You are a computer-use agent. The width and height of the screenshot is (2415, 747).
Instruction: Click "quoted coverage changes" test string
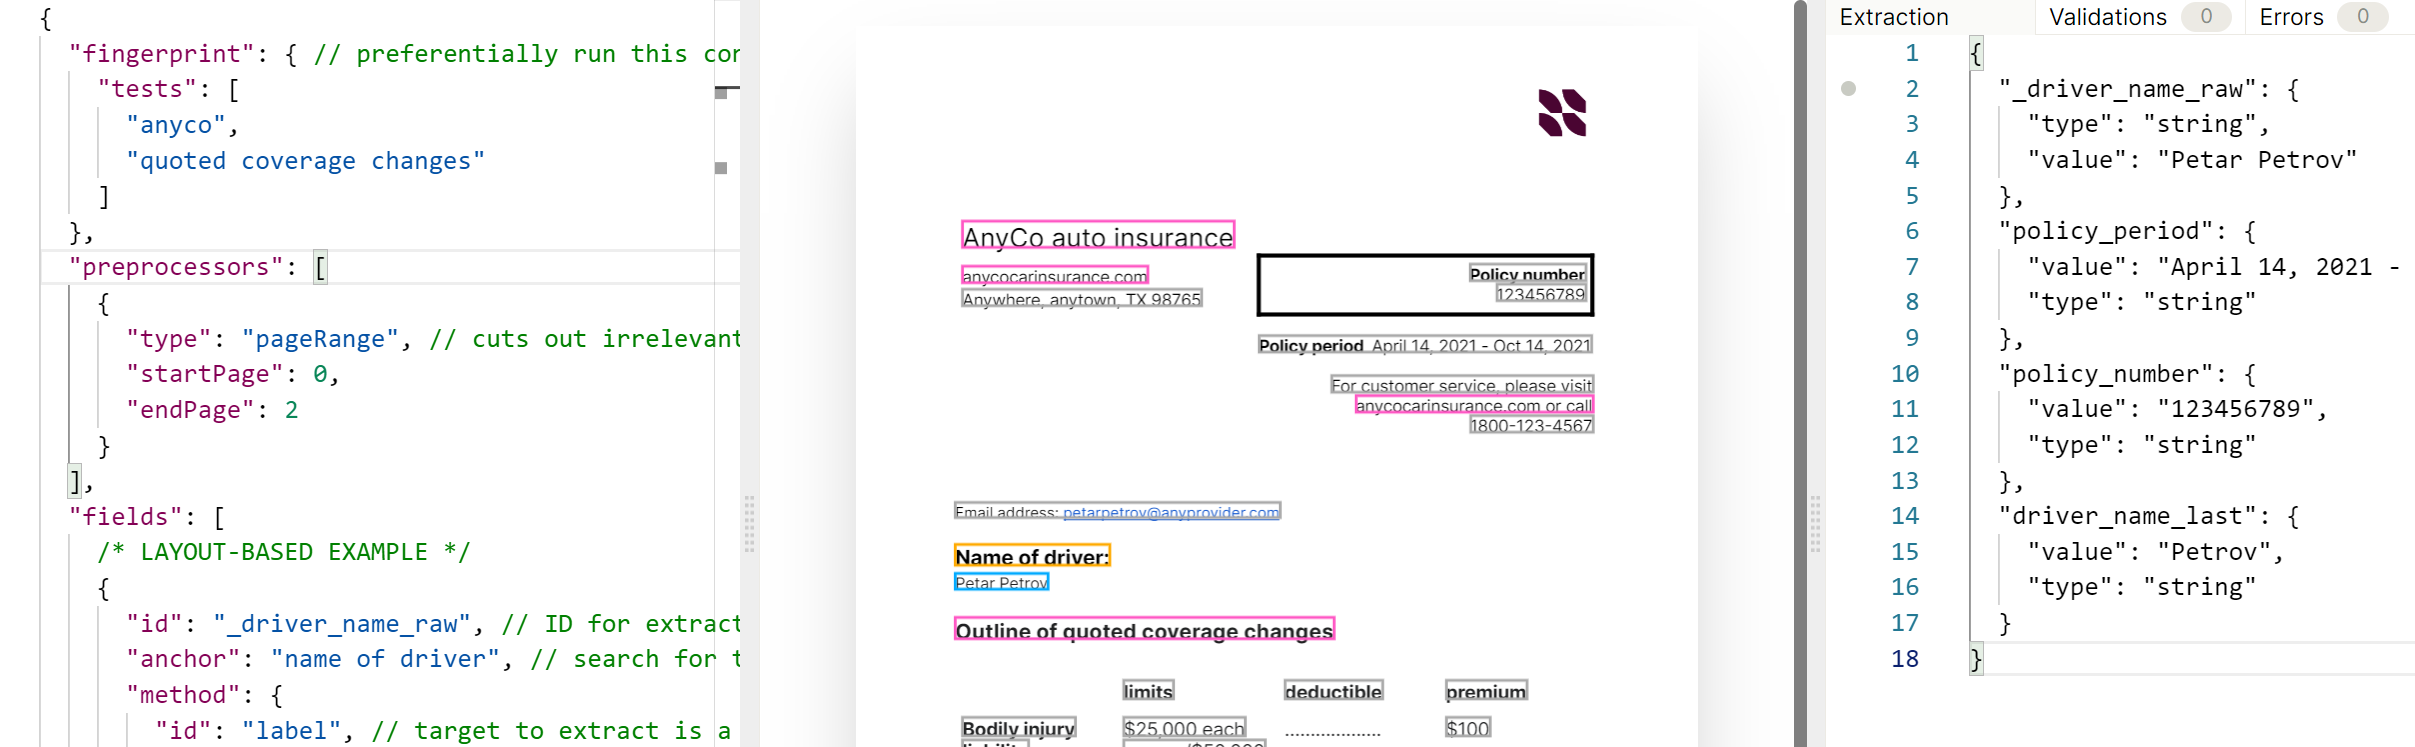click(305, 161)
